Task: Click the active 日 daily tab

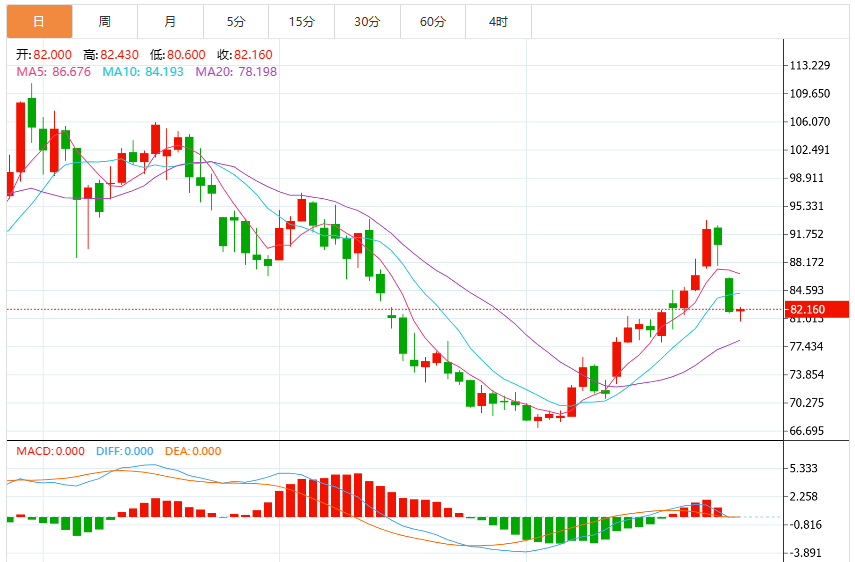Action: [x=39, y=22]
